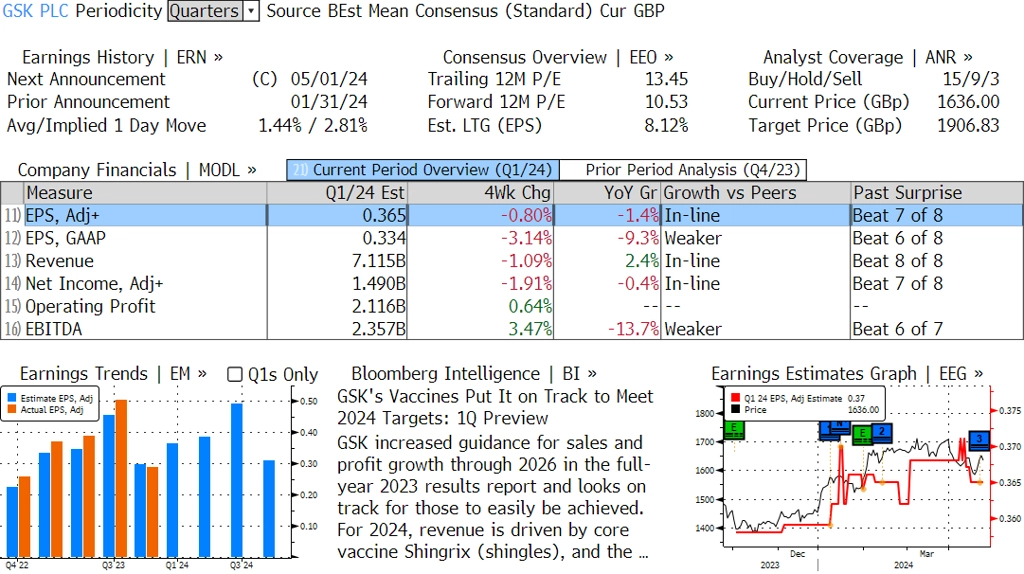Click Beat 6 of 7 for EBITDA

[x=898, y=329]
